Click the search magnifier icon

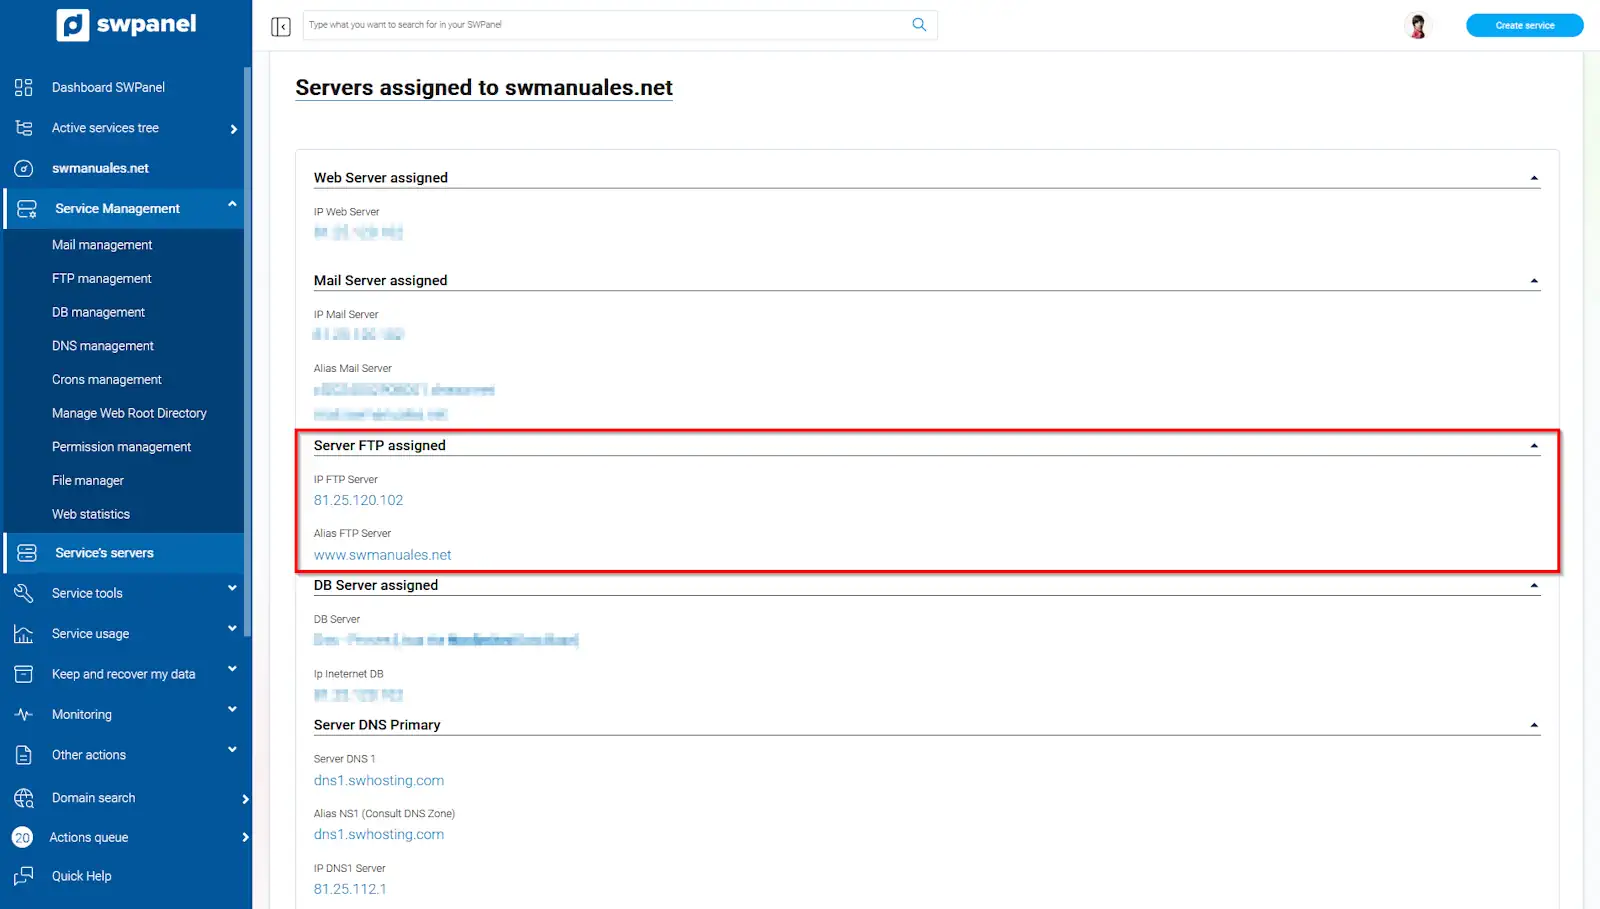(919, 25)
